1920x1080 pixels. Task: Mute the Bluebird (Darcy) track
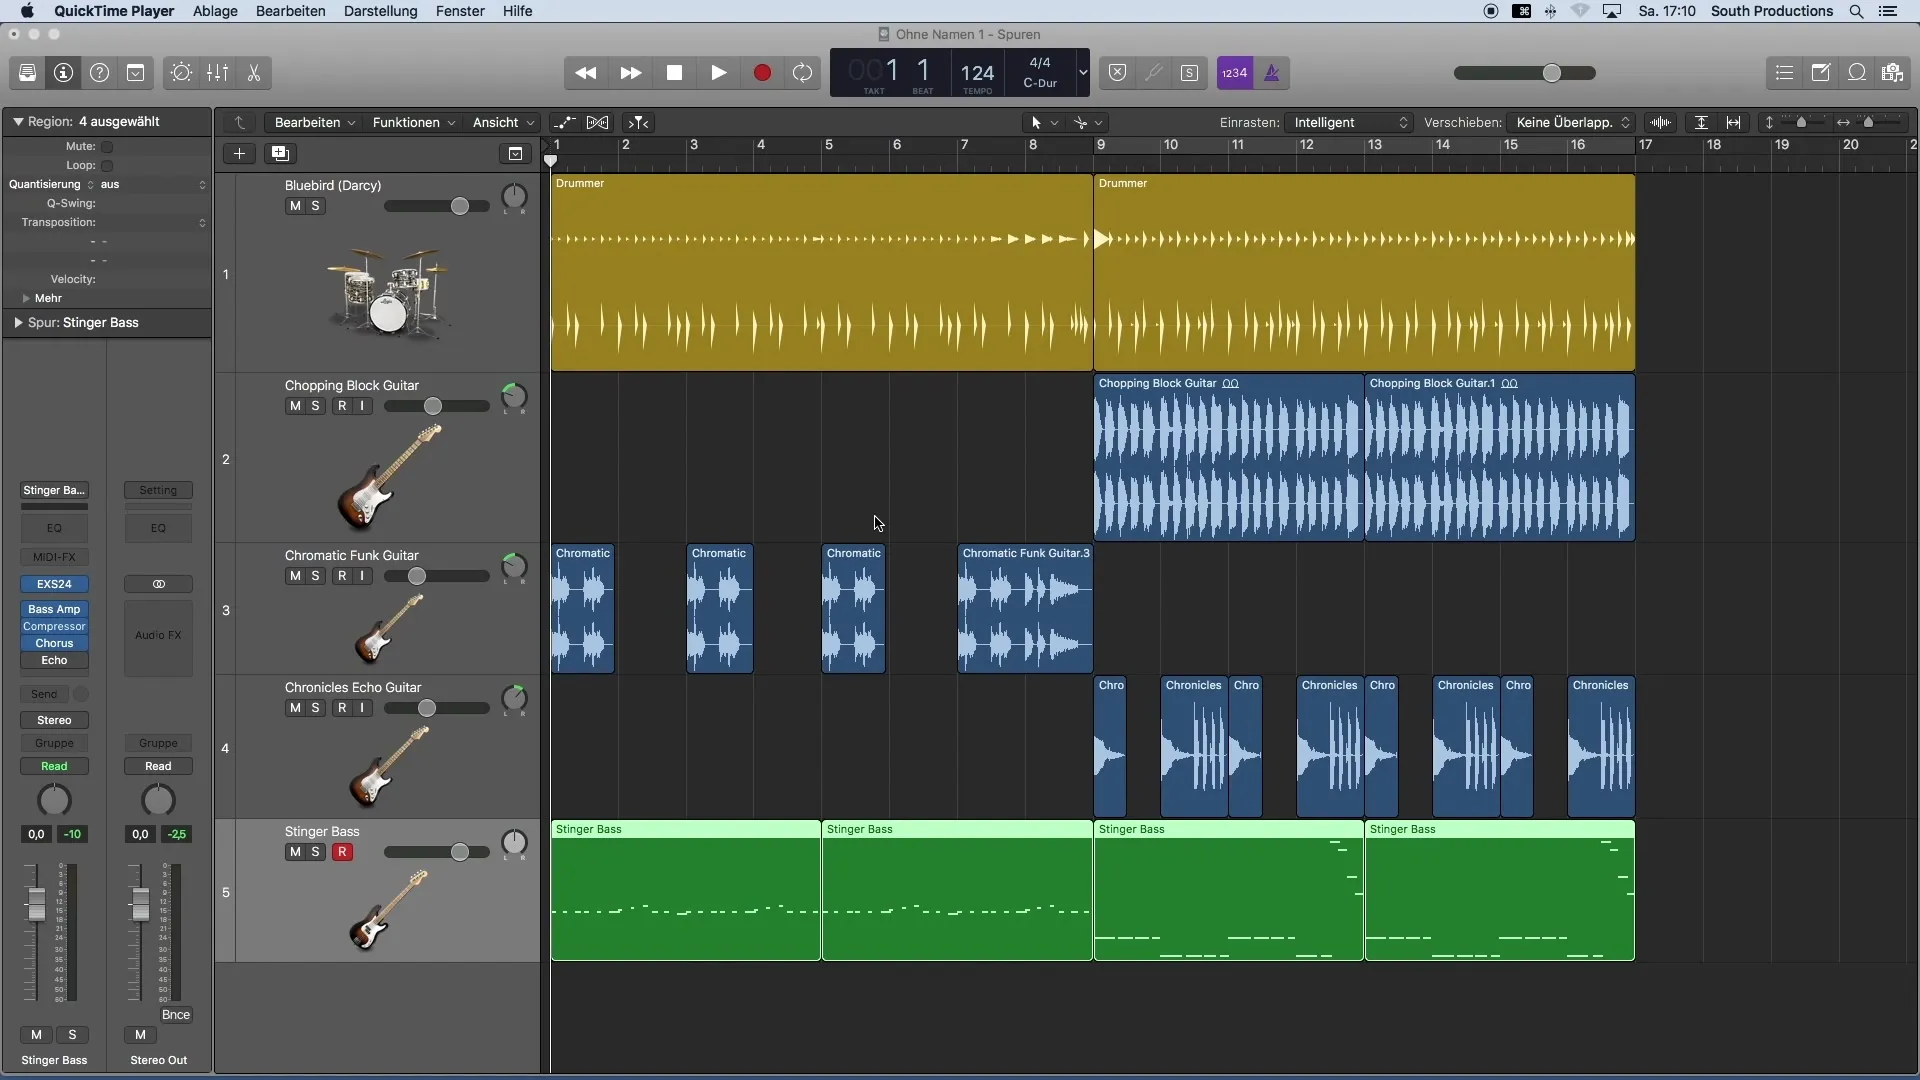click(295, 206)
